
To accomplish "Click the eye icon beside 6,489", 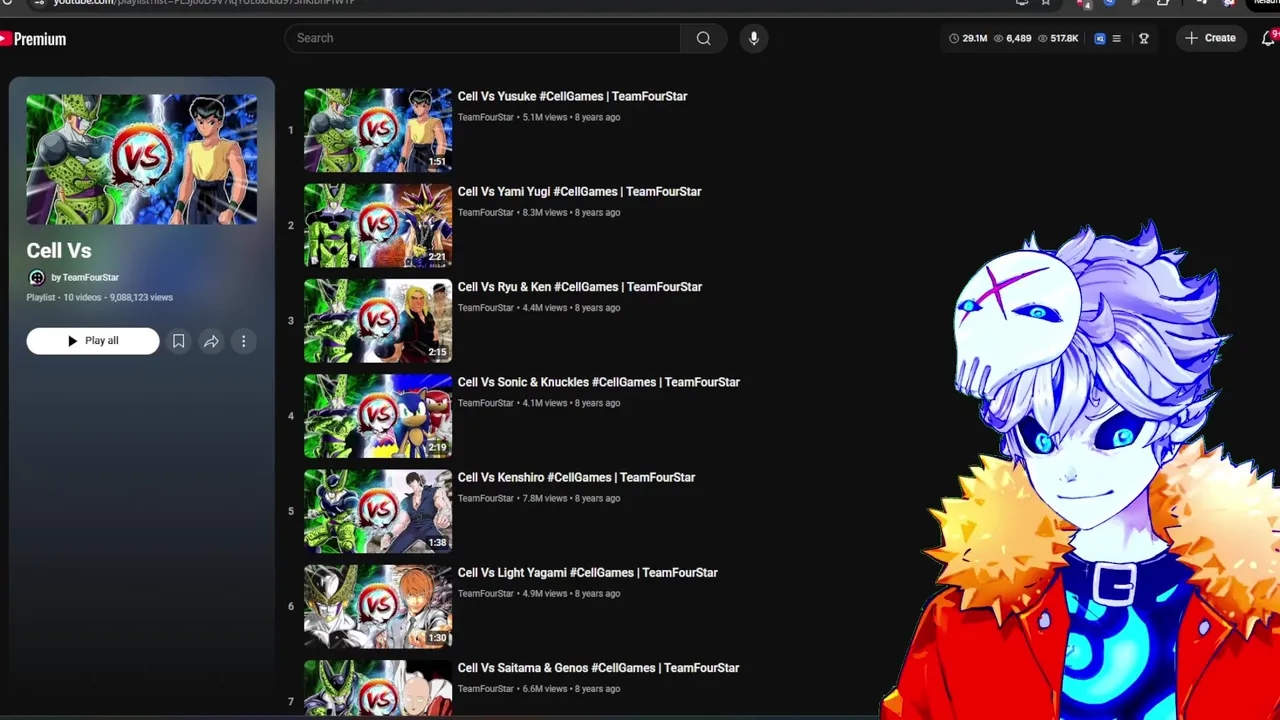I will [998, 38].
